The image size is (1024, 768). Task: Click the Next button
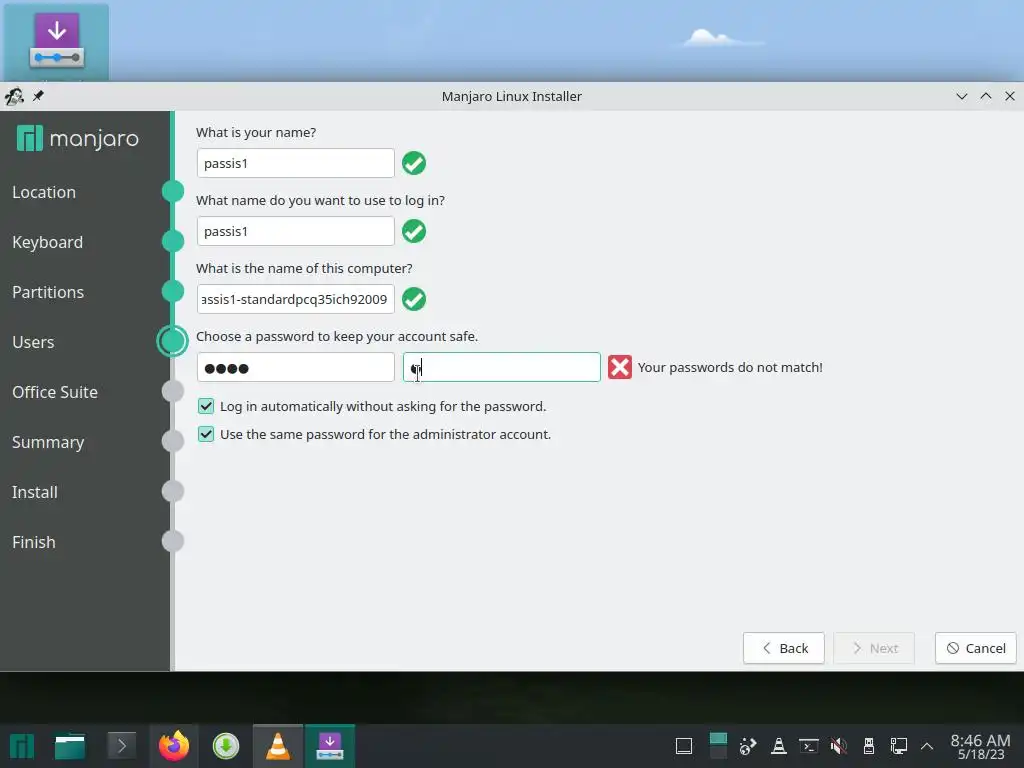874,648
